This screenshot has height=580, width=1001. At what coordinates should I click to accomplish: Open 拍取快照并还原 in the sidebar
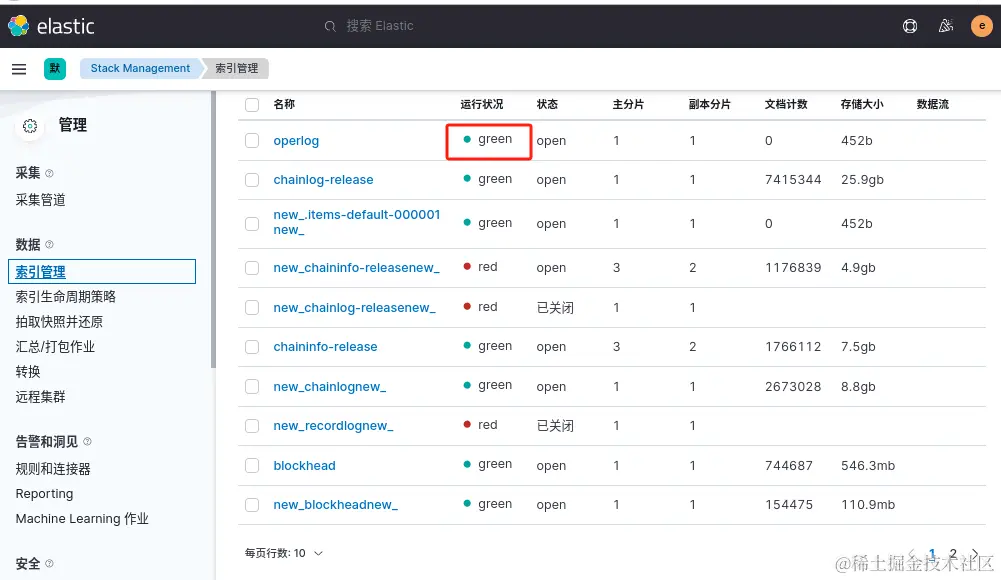[59, 322]
